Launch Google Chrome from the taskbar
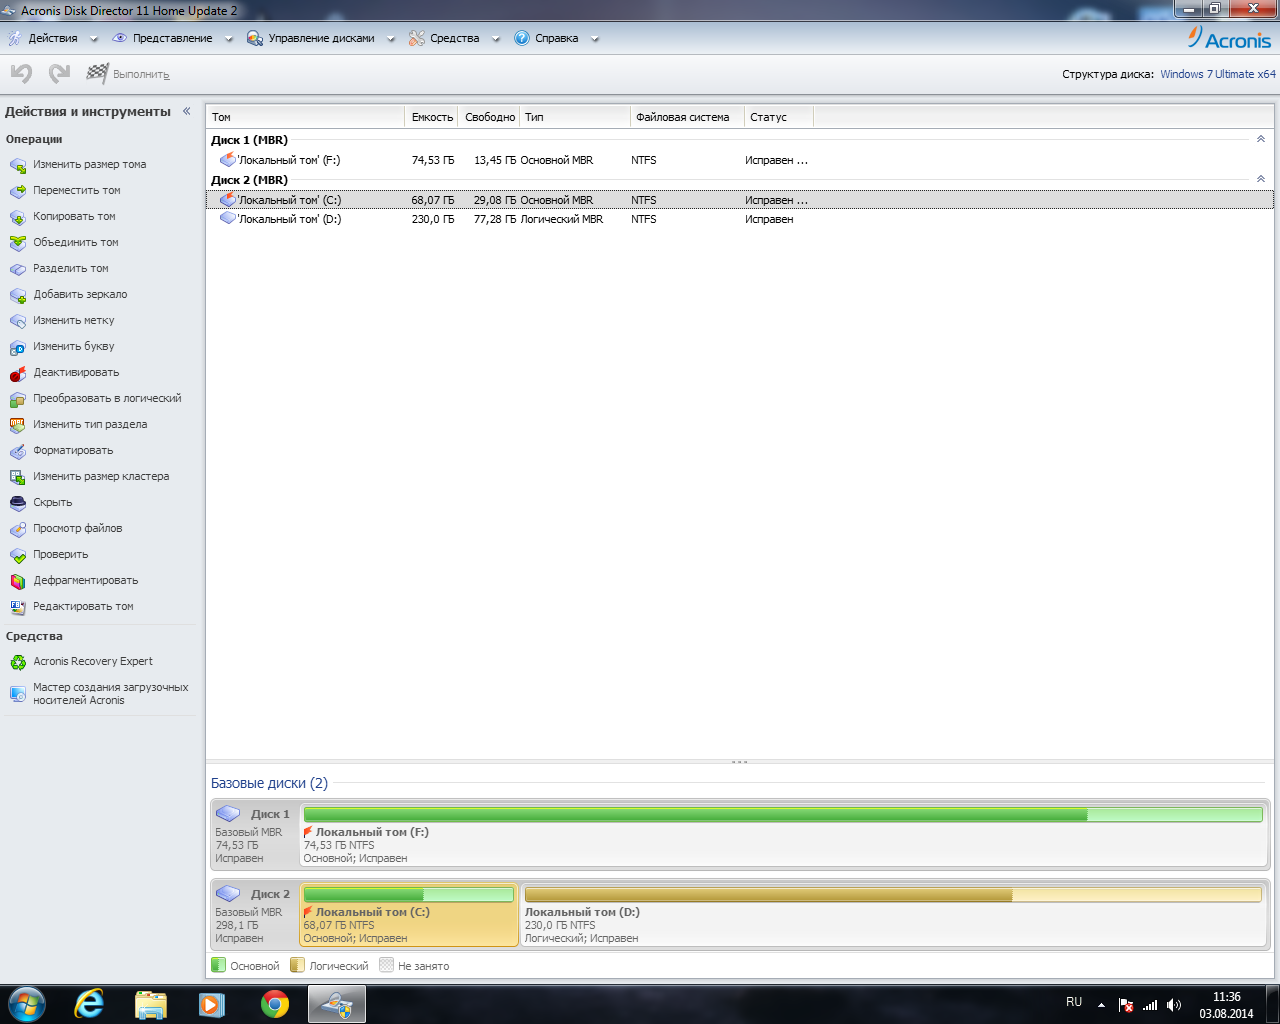The width and height of the screenshot is (1280, 1024). coord(275,1003)
